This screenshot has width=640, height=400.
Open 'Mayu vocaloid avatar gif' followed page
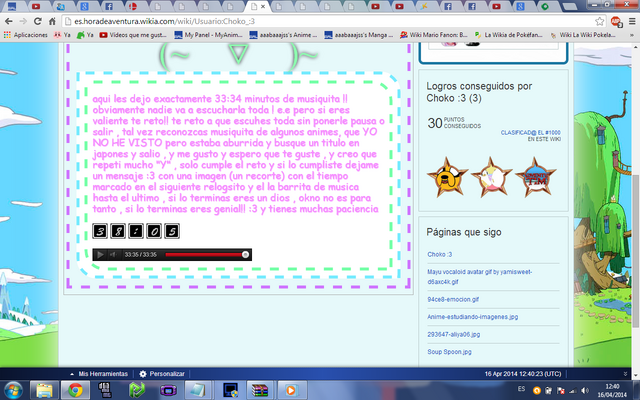(480, 276)
